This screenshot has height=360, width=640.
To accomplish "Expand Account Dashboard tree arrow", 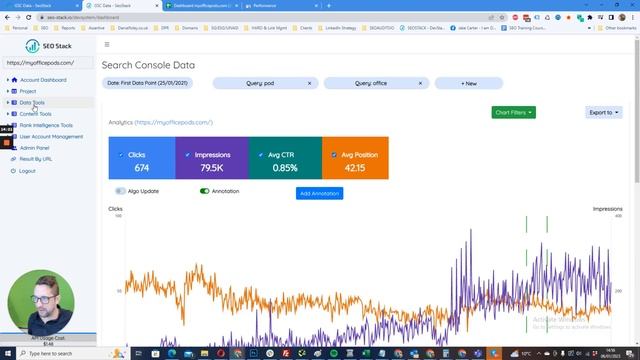I will [7, 80].
